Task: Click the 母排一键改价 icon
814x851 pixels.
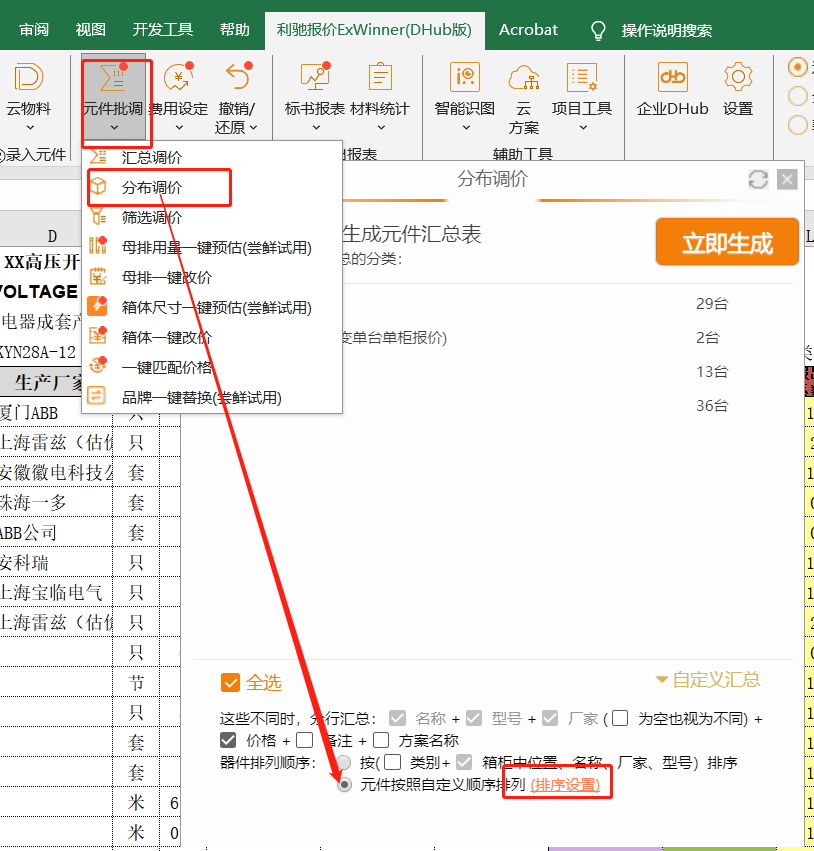Action: [x=98, y=277]
